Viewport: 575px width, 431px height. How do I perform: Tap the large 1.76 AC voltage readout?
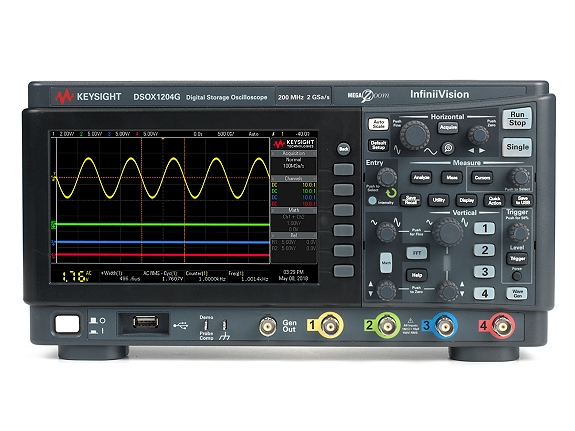(76, 276)
